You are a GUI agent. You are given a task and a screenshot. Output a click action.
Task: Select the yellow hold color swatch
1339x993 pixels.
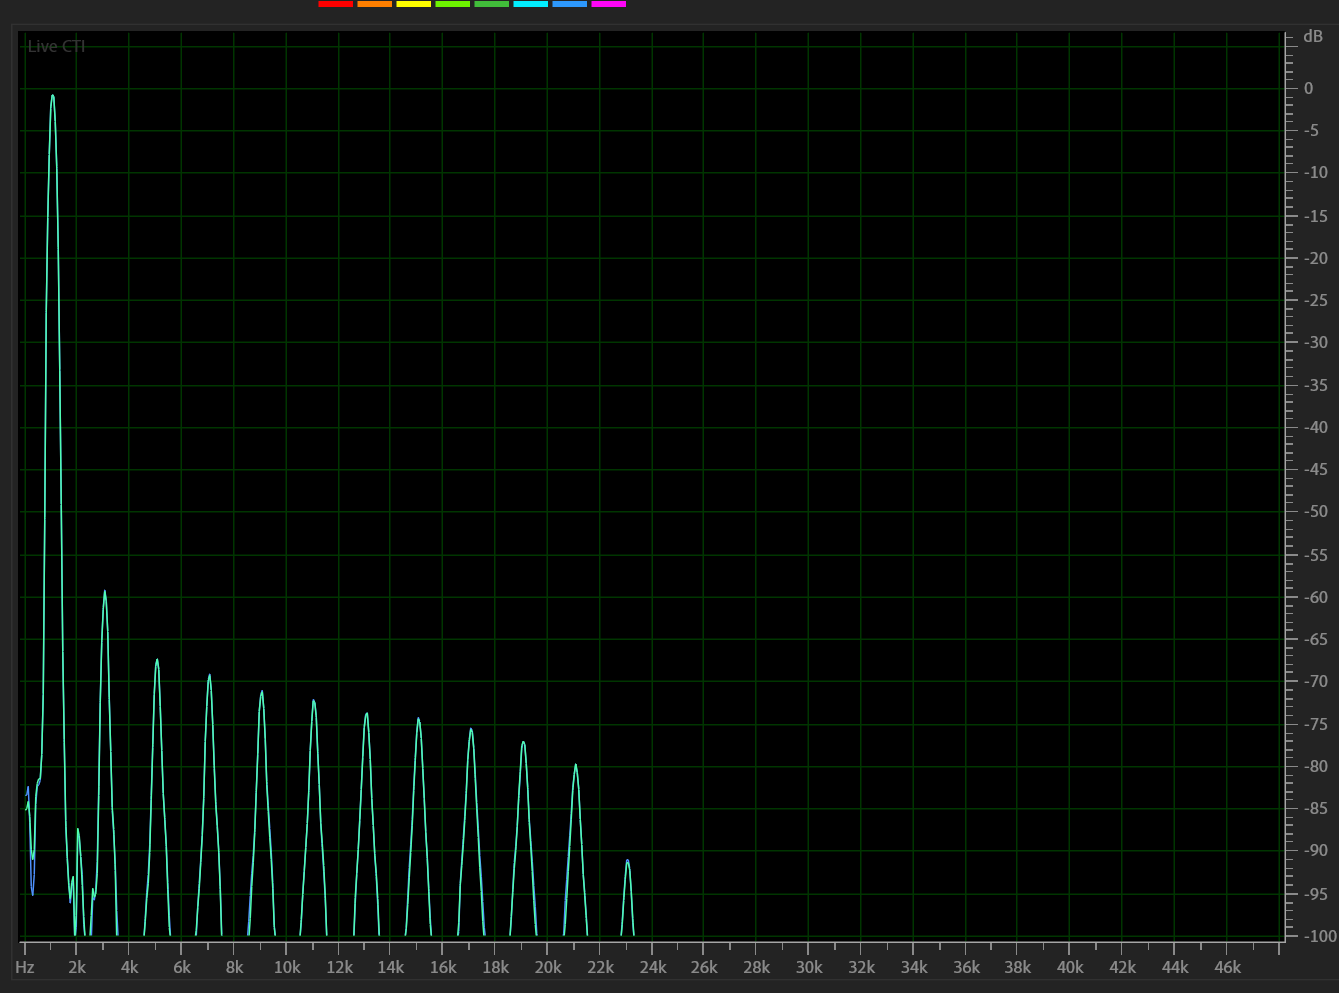coord(413,4)
